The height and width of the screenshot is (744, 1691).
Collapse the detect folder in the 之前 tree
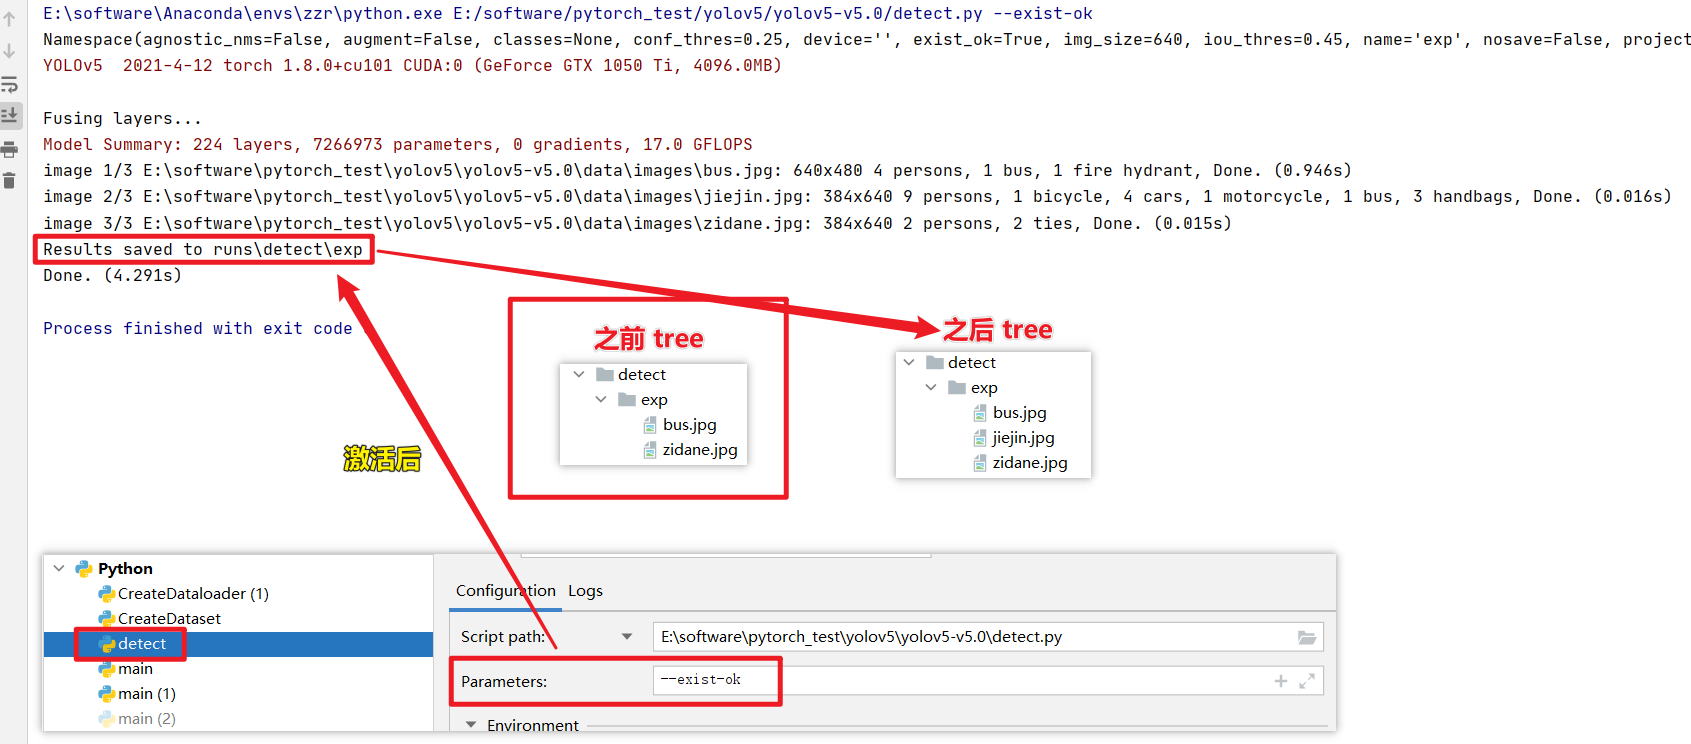(579, 374)
